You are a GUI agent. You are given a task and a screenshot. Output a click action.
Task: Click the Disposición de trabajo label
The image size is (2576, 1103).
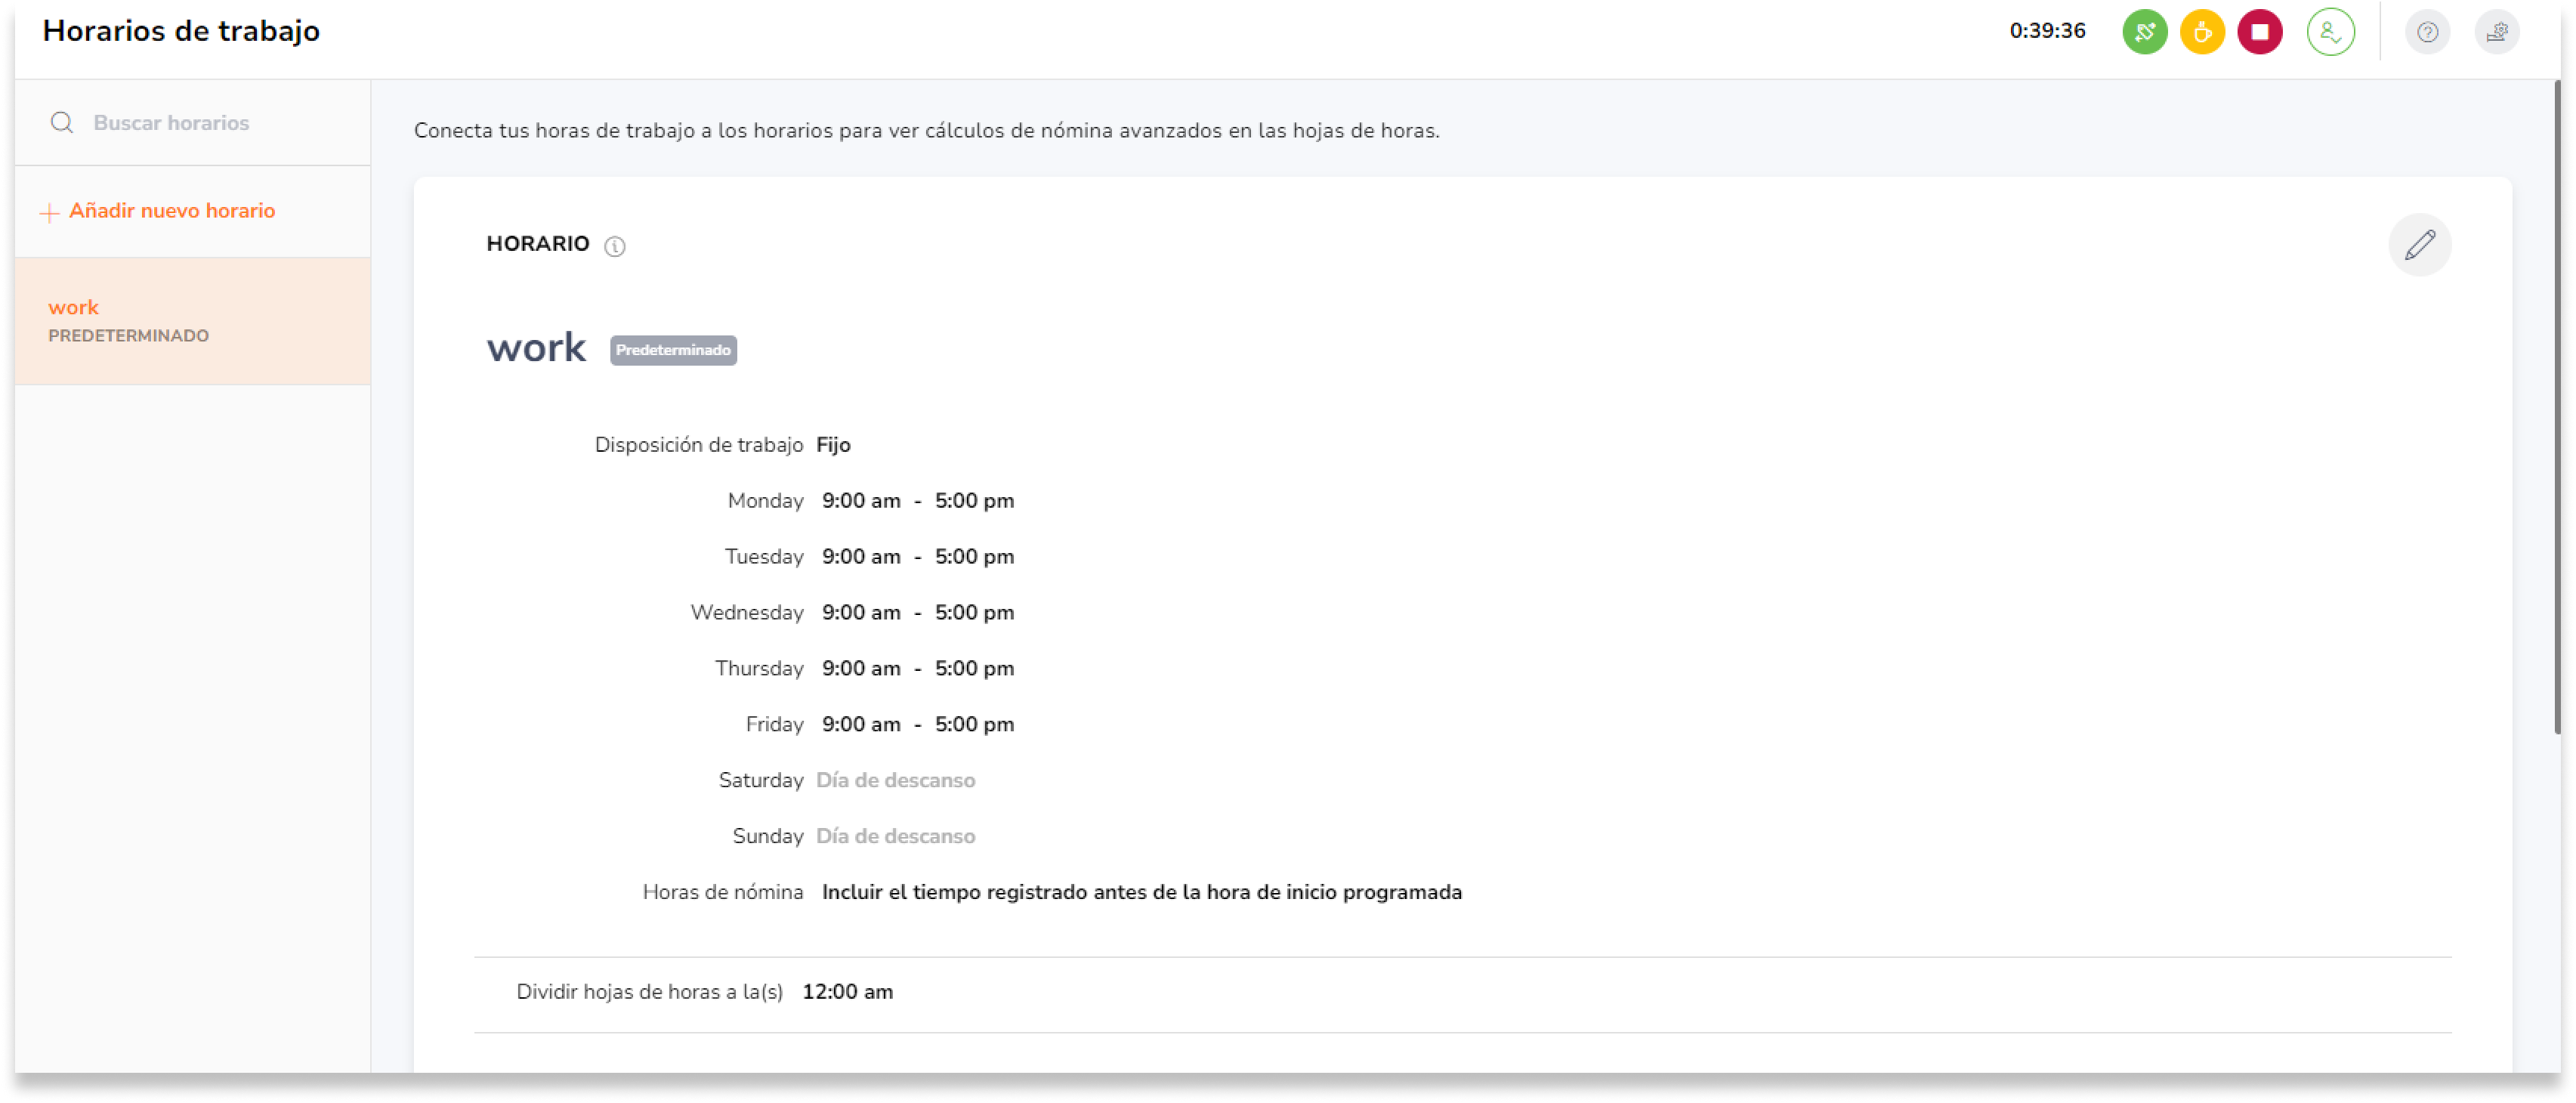[x=698, y=445]
